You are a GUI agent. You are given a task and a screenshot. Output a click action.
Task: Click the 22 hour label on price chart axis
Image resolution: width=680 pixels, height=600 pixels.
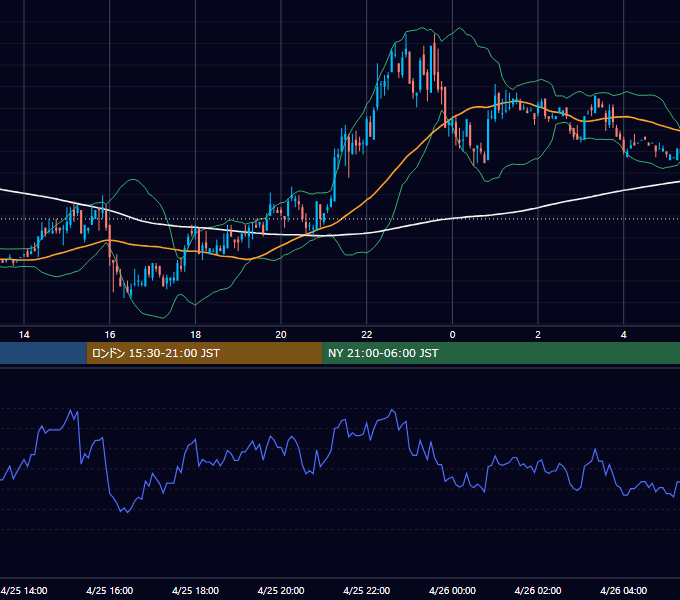[x=367, y=335]
